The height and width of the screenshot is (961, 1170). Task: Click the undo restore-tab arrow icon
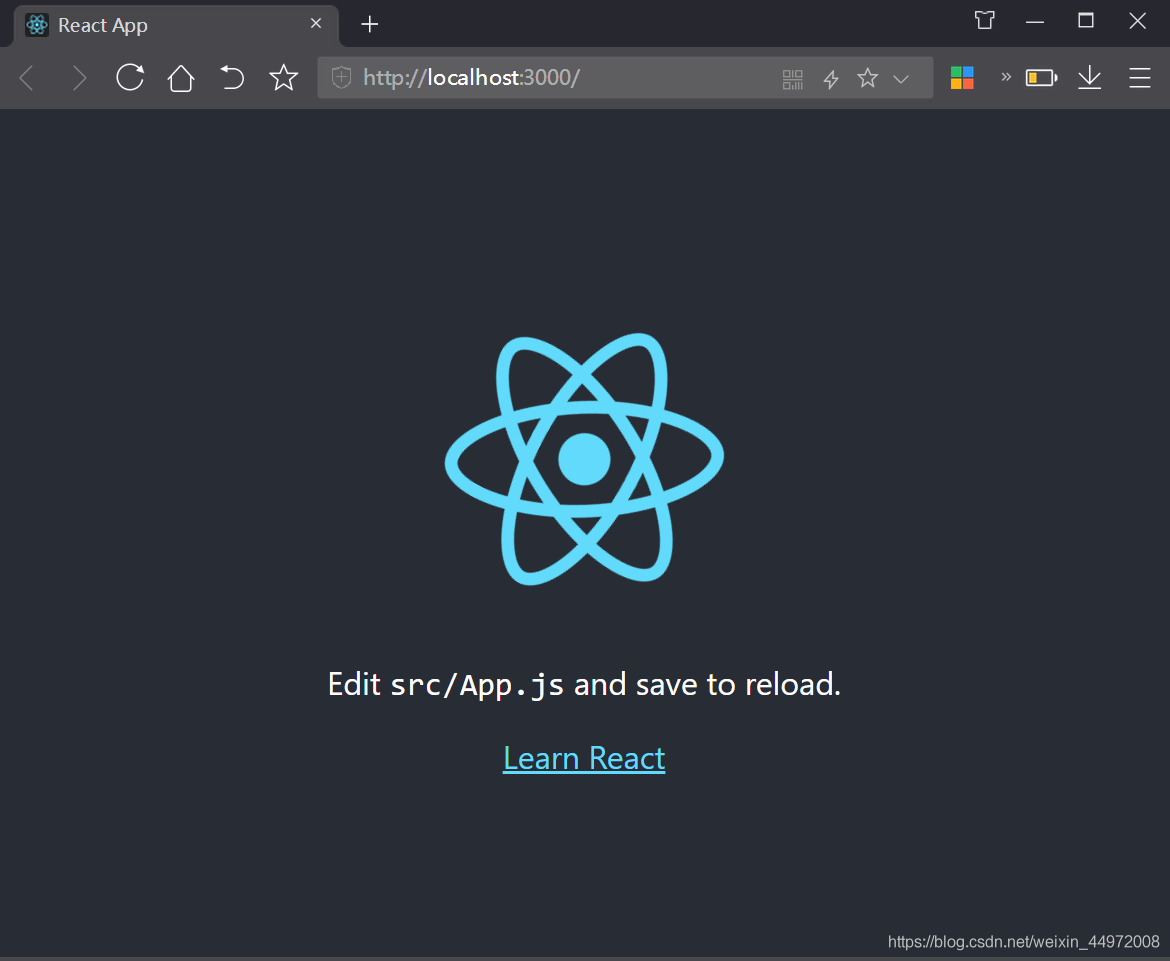click(232, 77)
